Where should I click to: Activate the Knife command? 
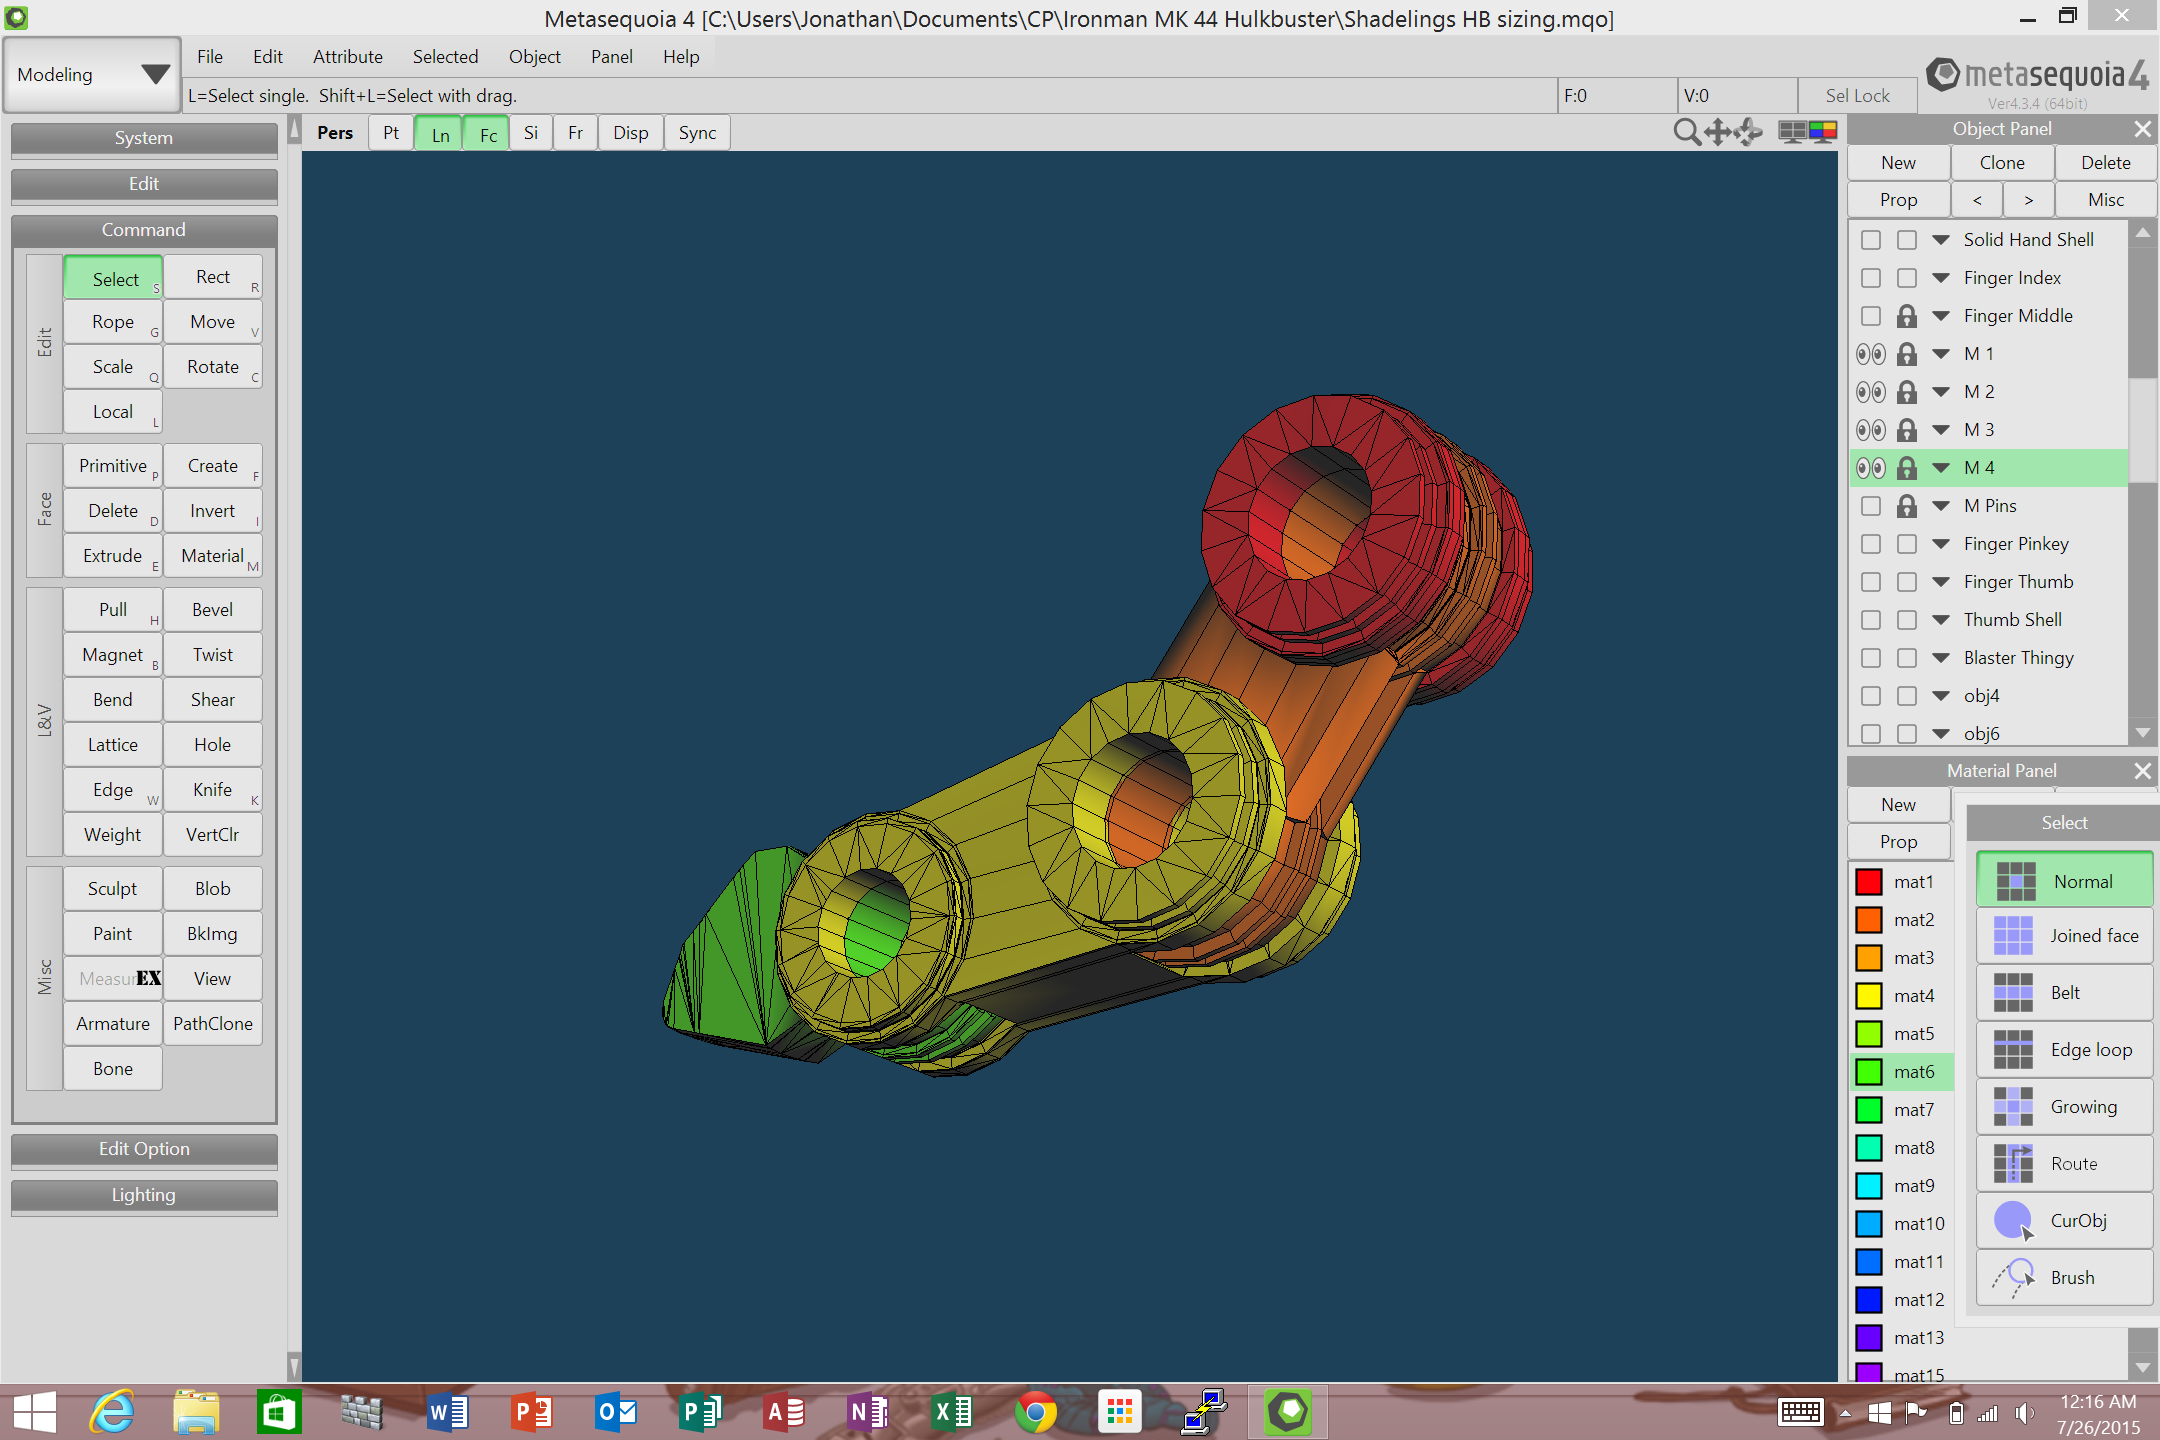(213, 790)
